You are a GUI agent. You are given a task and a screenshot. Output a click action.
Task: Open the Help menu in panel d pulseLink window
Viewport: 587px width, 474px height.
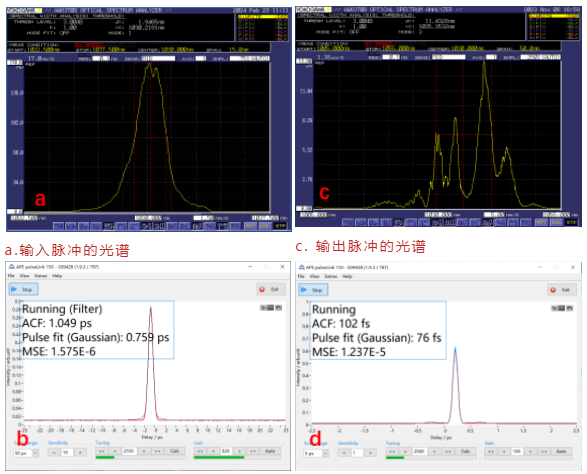(x=347, y=276)
